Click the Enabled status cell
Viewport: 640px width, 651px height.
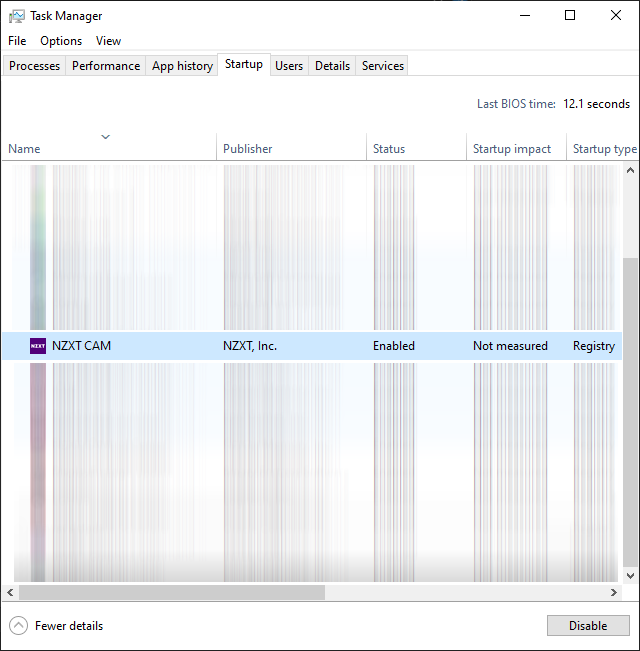click(x=394, y=346)
